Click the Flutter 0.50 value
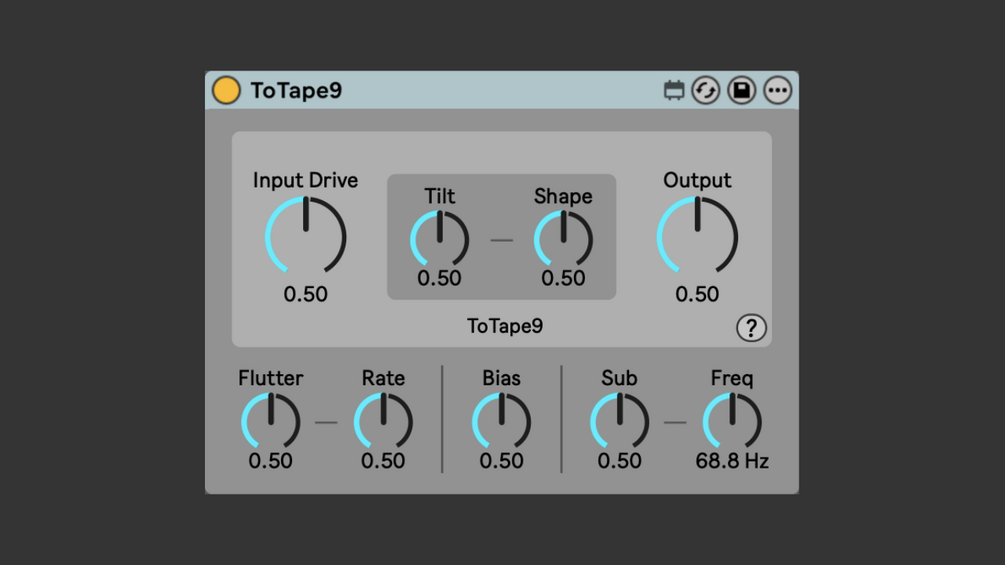The image size is (1005, 565). point(270,461)
